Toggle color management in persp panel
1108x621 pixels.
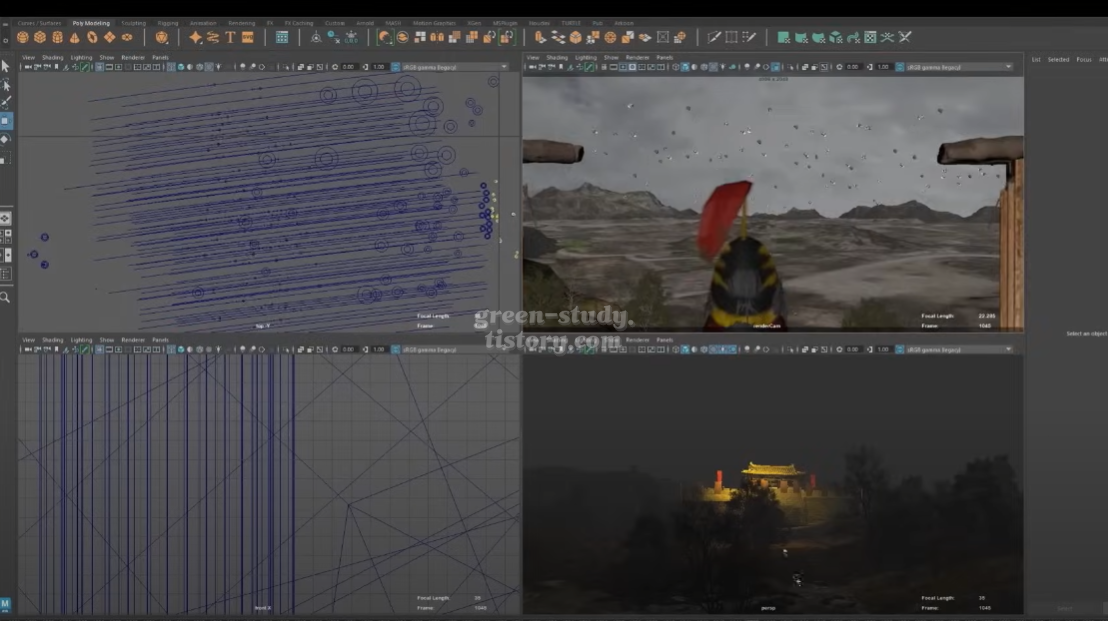[900, 350]
